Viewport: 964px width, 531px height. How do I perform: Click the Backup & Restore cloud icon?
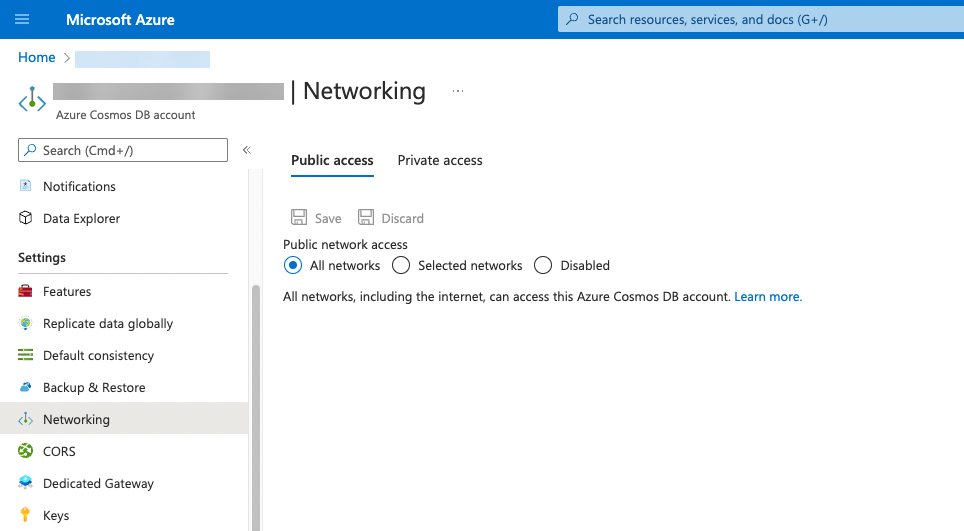click(x=25, y=387)
